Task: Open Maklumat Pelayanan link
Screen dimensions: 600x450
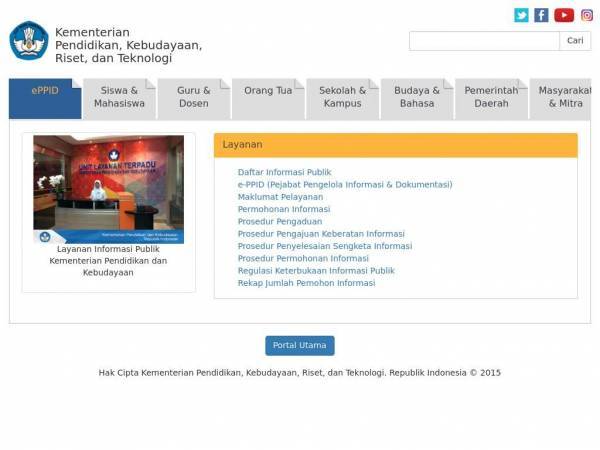Action: (x=280, y=197)
